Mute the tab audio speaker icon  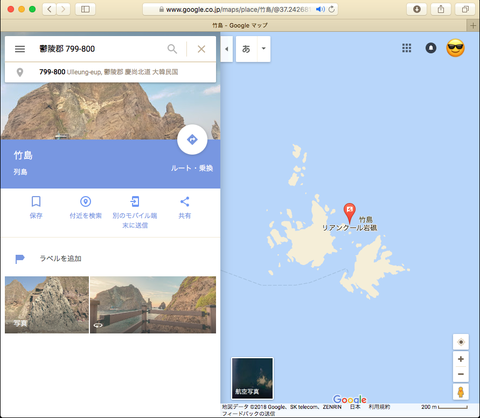(320, 9)
